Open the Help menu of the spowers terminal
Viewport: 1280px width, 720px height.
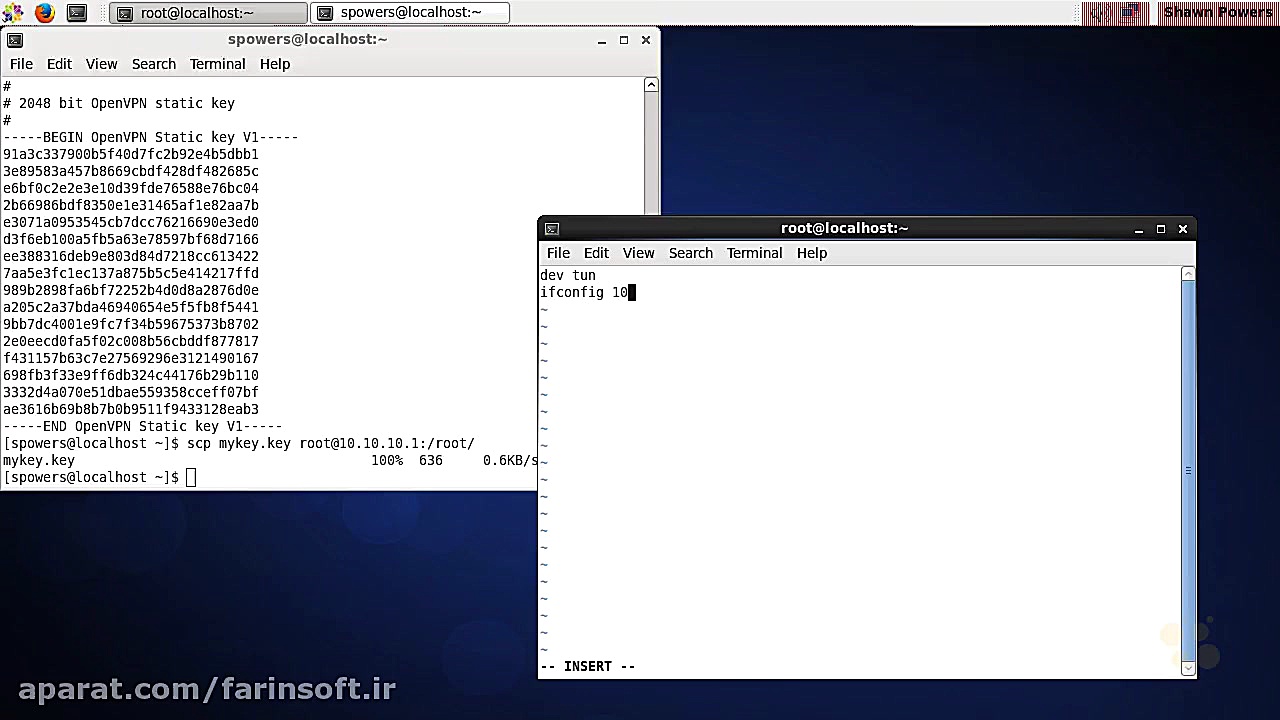[274, 63]
